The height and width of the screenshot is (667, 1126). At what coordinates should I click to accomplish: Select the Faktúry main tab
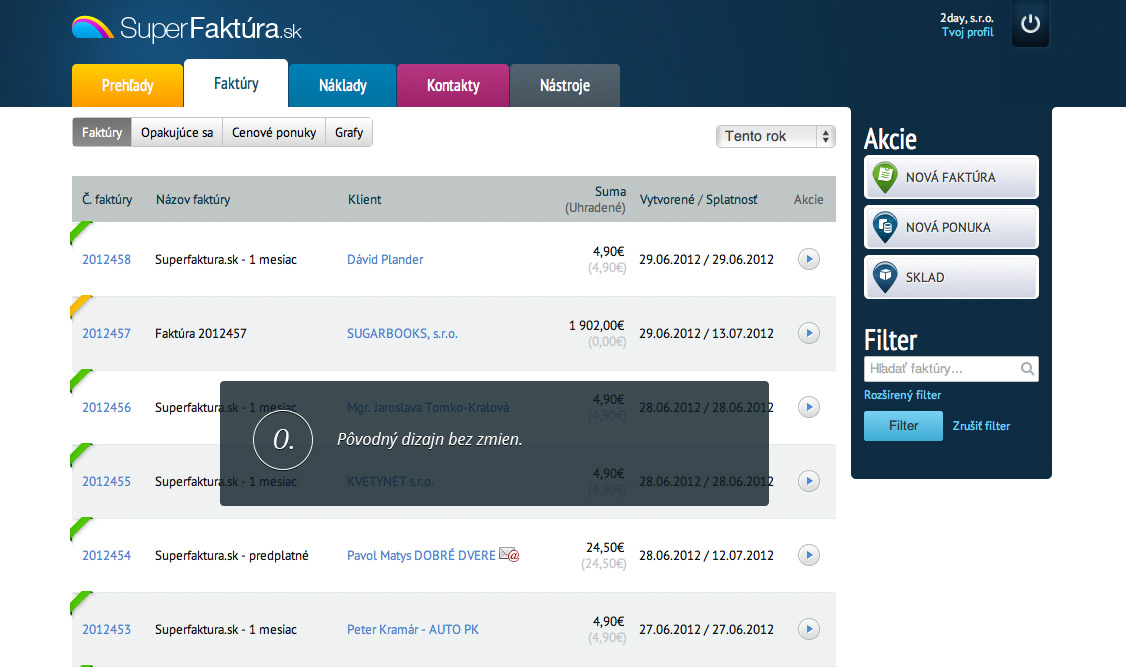point(236,83)
